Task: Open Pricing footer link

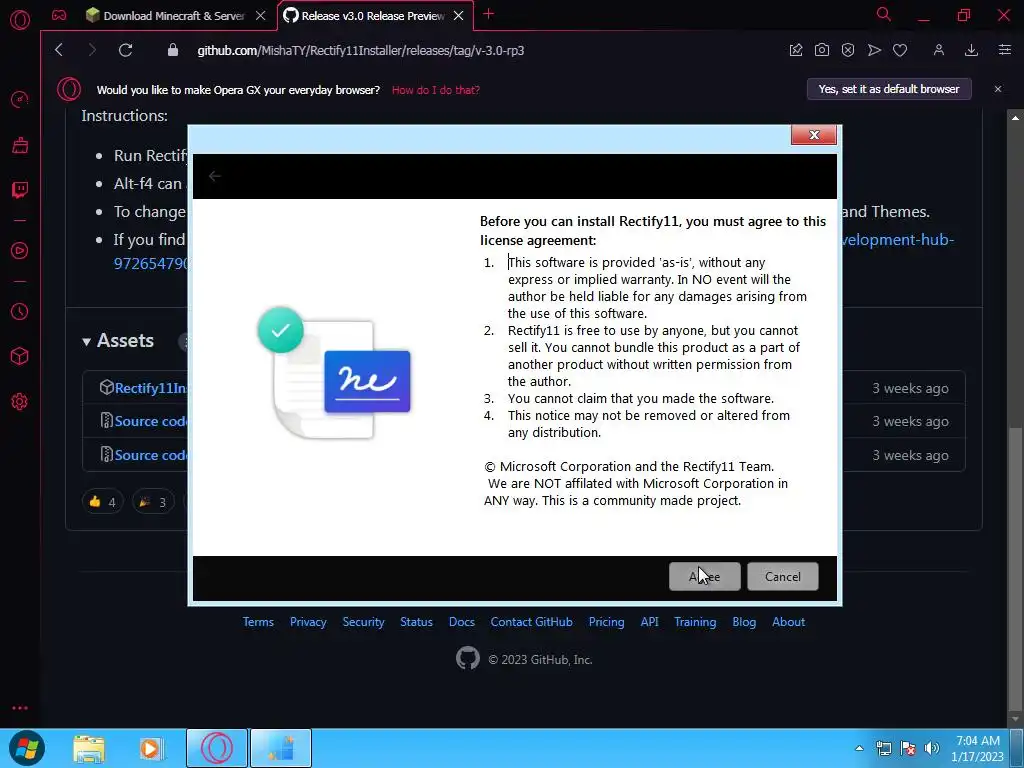Action: [x=606, y=622]
